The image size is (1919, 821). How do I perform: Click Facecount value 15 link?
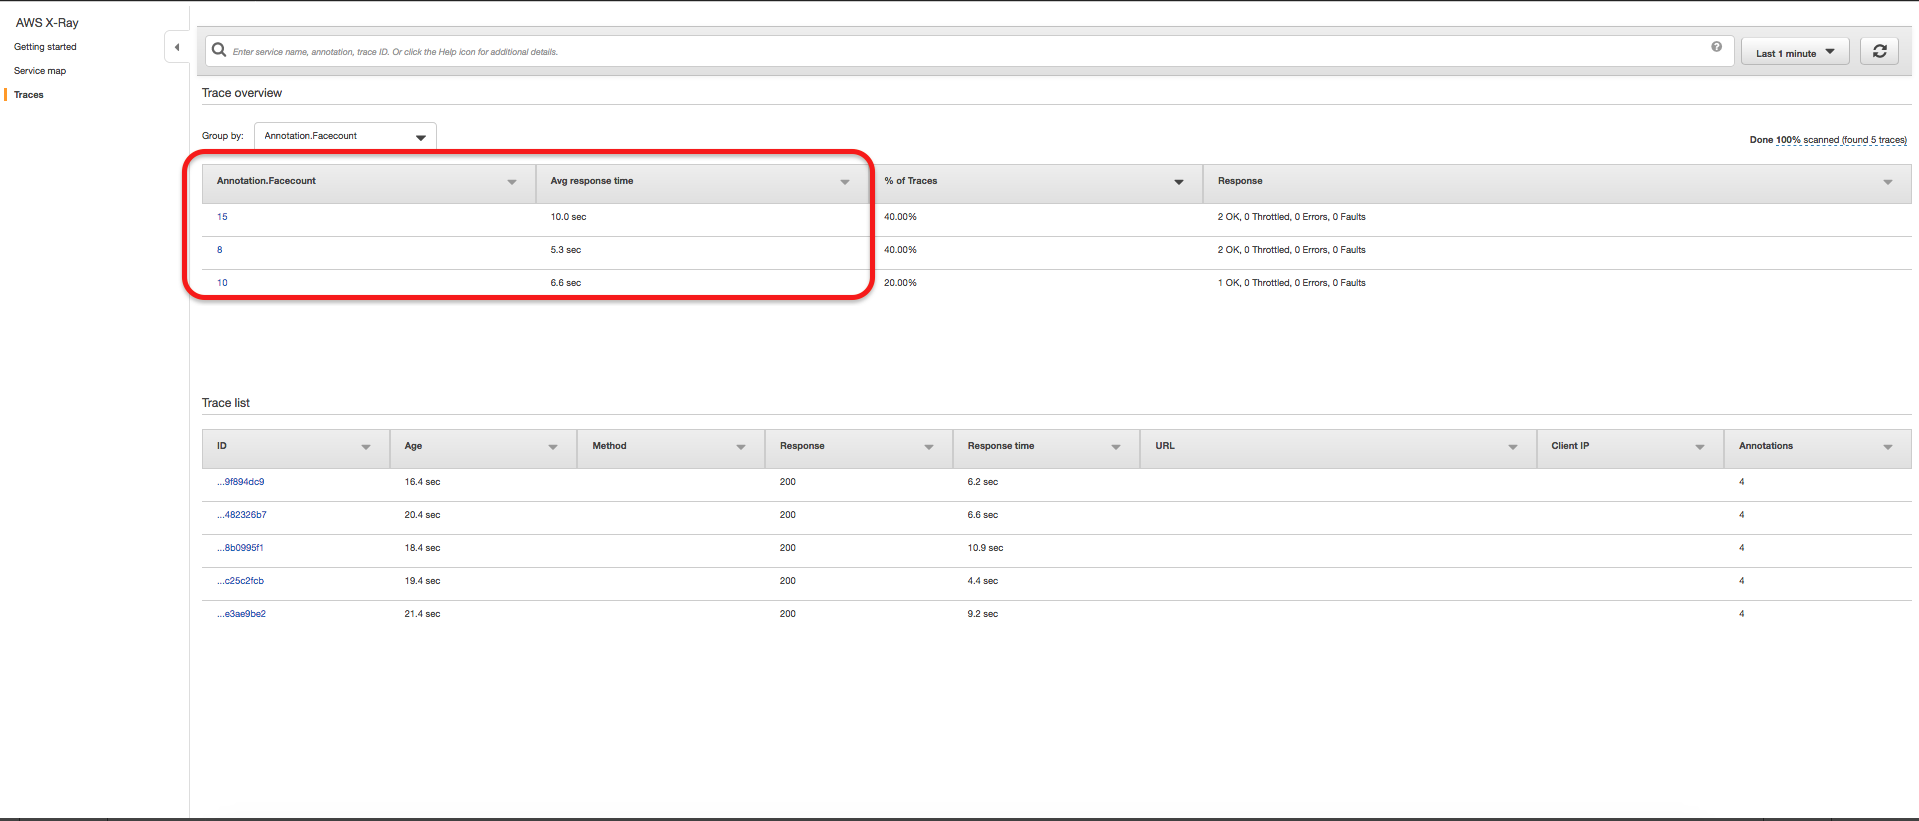pos(222,217)
